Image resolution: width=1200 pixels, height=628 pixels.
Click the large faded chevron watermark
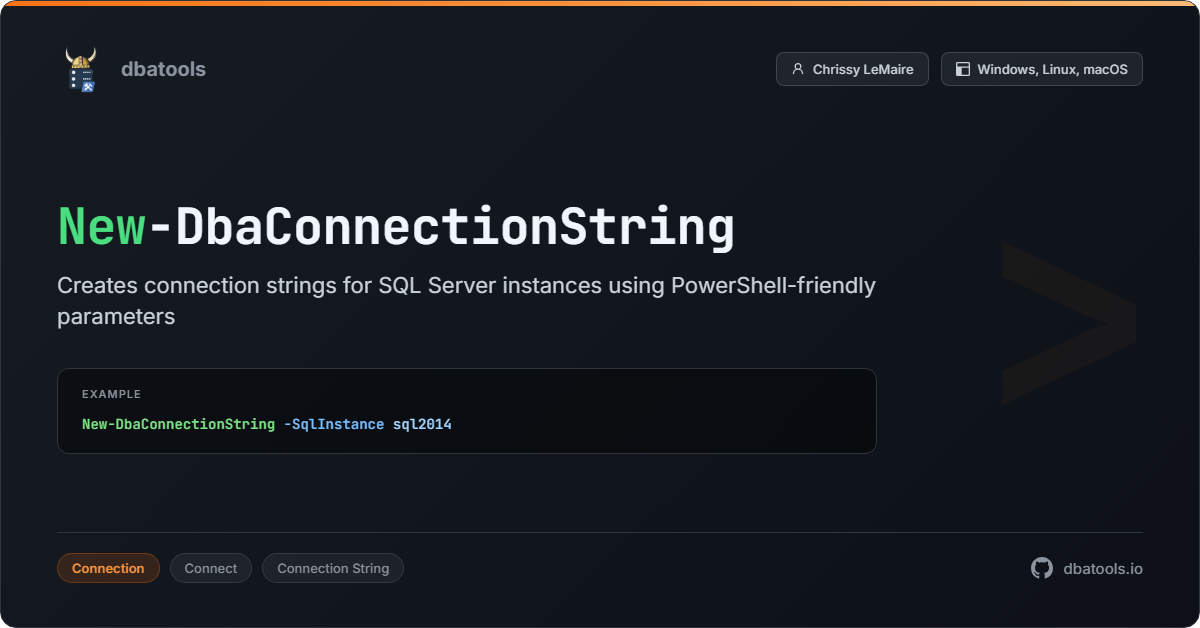pos(1068,322)
